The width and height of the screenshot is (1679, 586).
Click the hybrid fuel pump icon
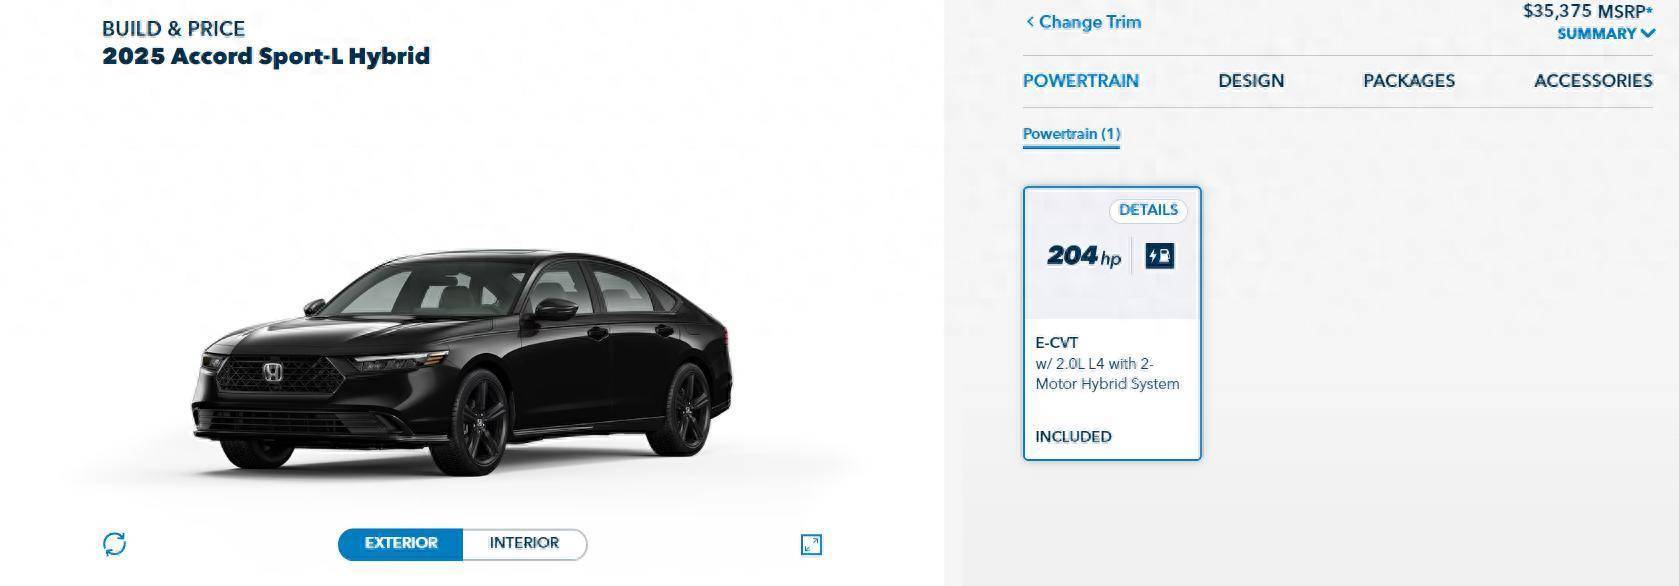[1159, 256]
